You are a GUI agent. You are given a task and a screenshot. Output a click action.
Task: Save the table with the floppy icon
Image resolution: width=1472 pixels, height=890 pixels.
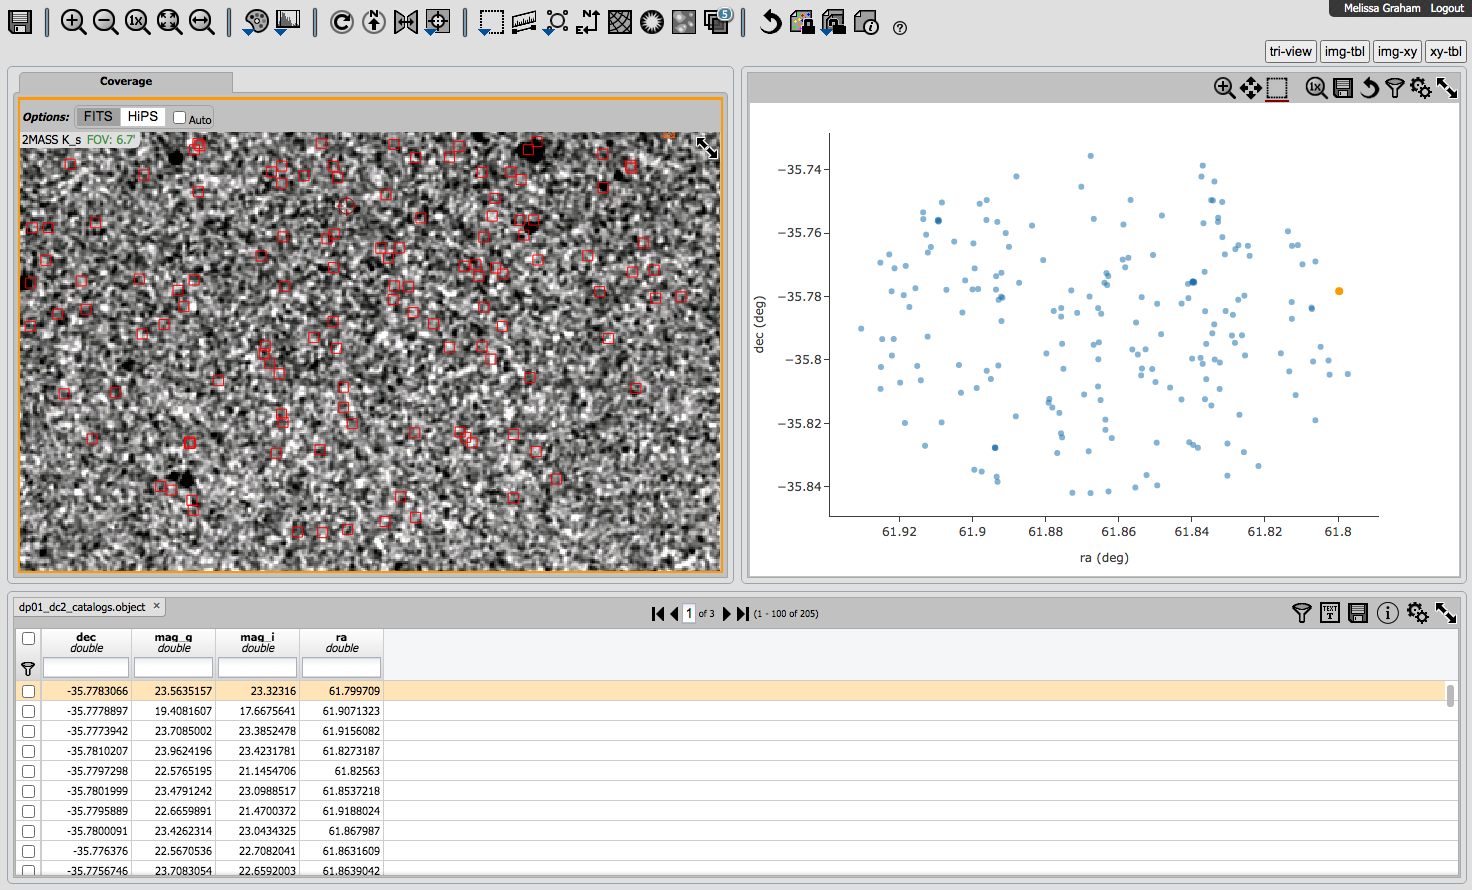coord(1358,613)
